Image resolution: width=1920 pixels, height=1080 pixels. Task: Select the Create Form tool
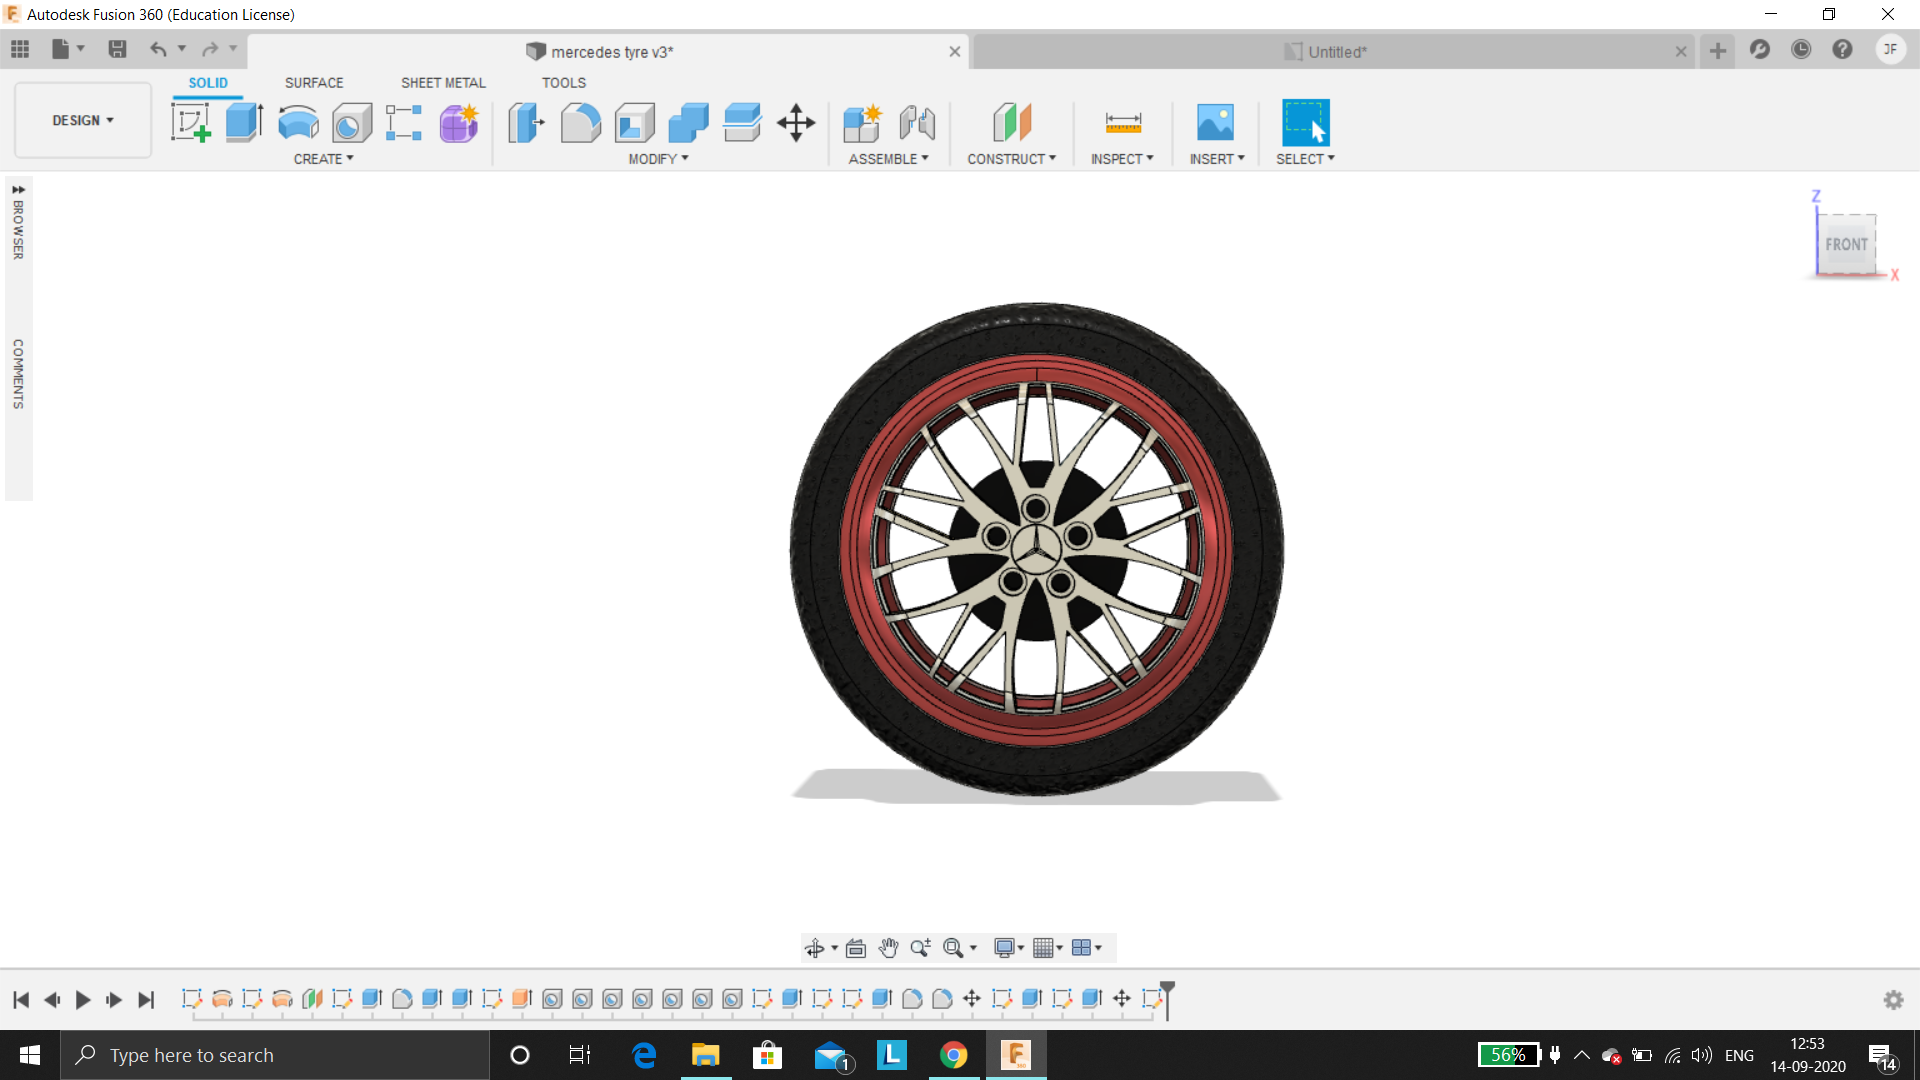click(x=459, y=123)
